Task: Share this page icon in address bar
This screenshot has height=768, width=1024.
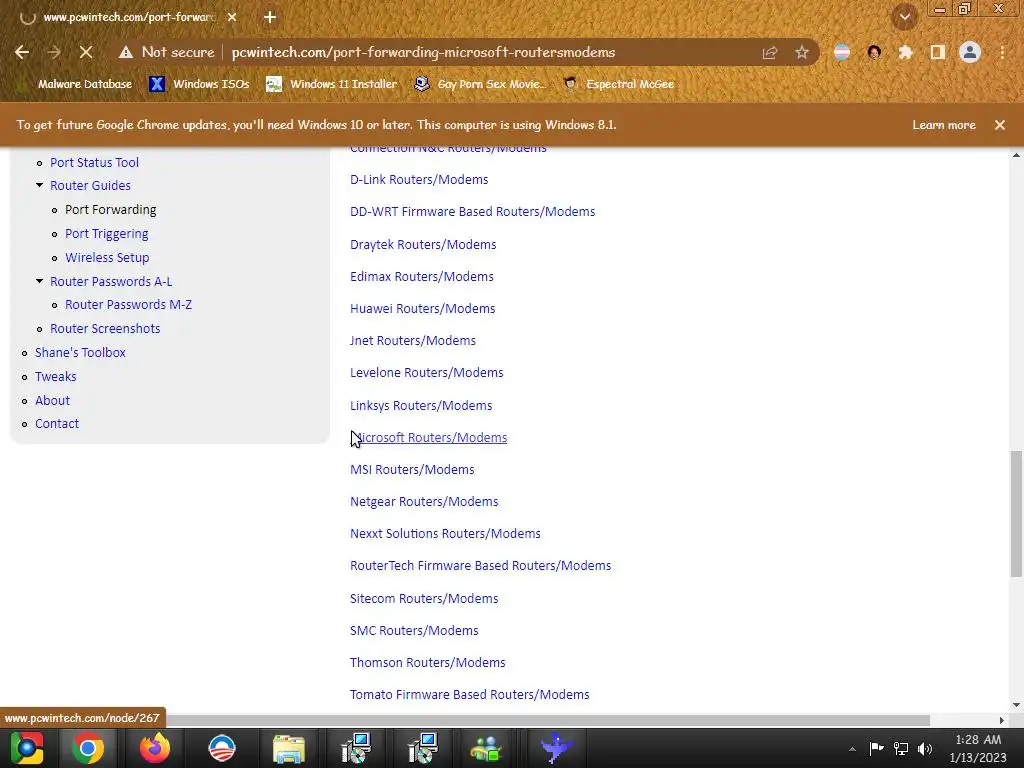Action: point(769,52)
